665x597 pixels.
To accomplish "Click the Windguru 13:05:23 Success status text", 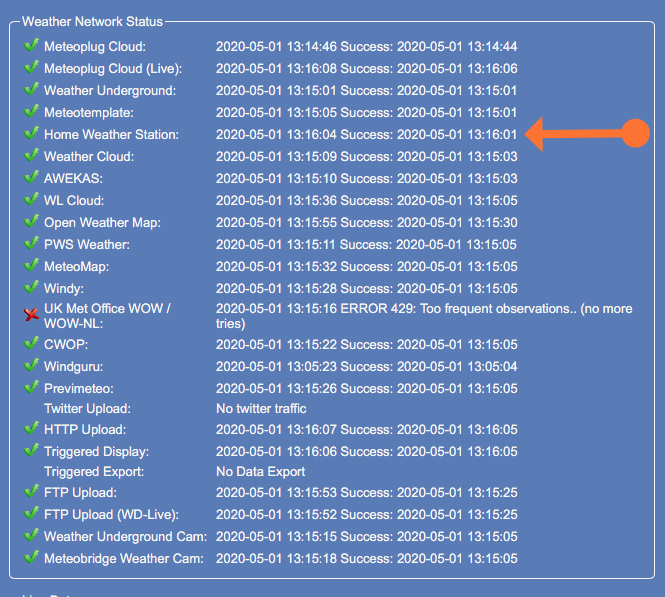I will tap(366, 367).
